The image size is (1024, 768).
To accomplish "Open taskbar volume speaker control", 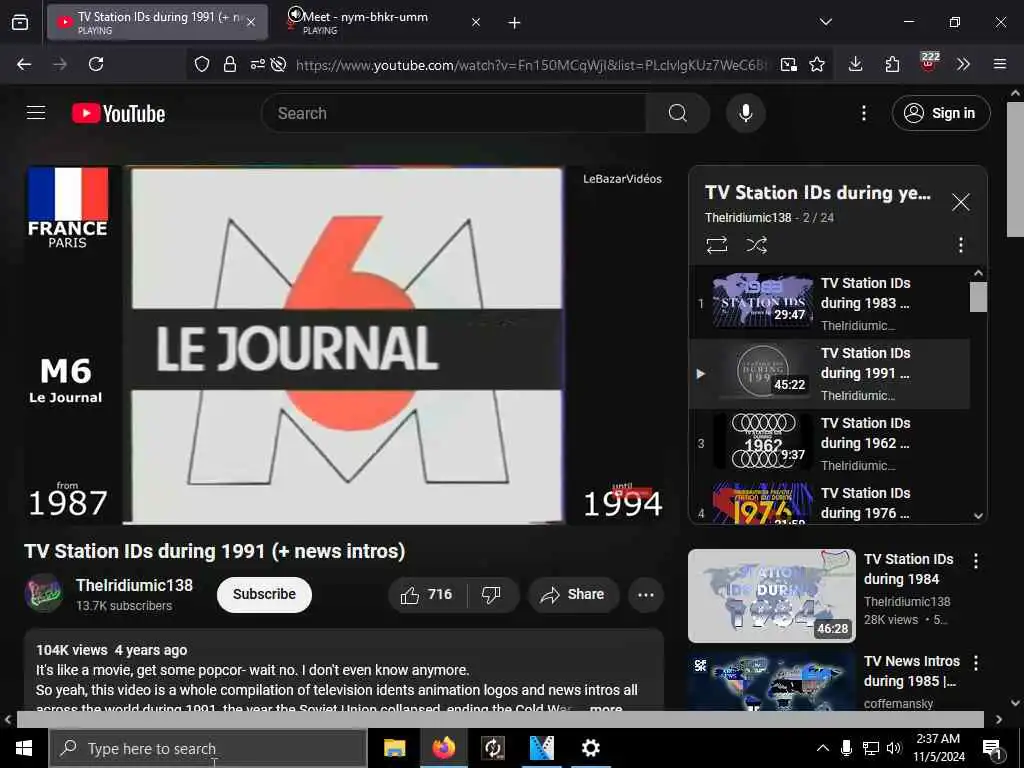I will pos(894,748).
